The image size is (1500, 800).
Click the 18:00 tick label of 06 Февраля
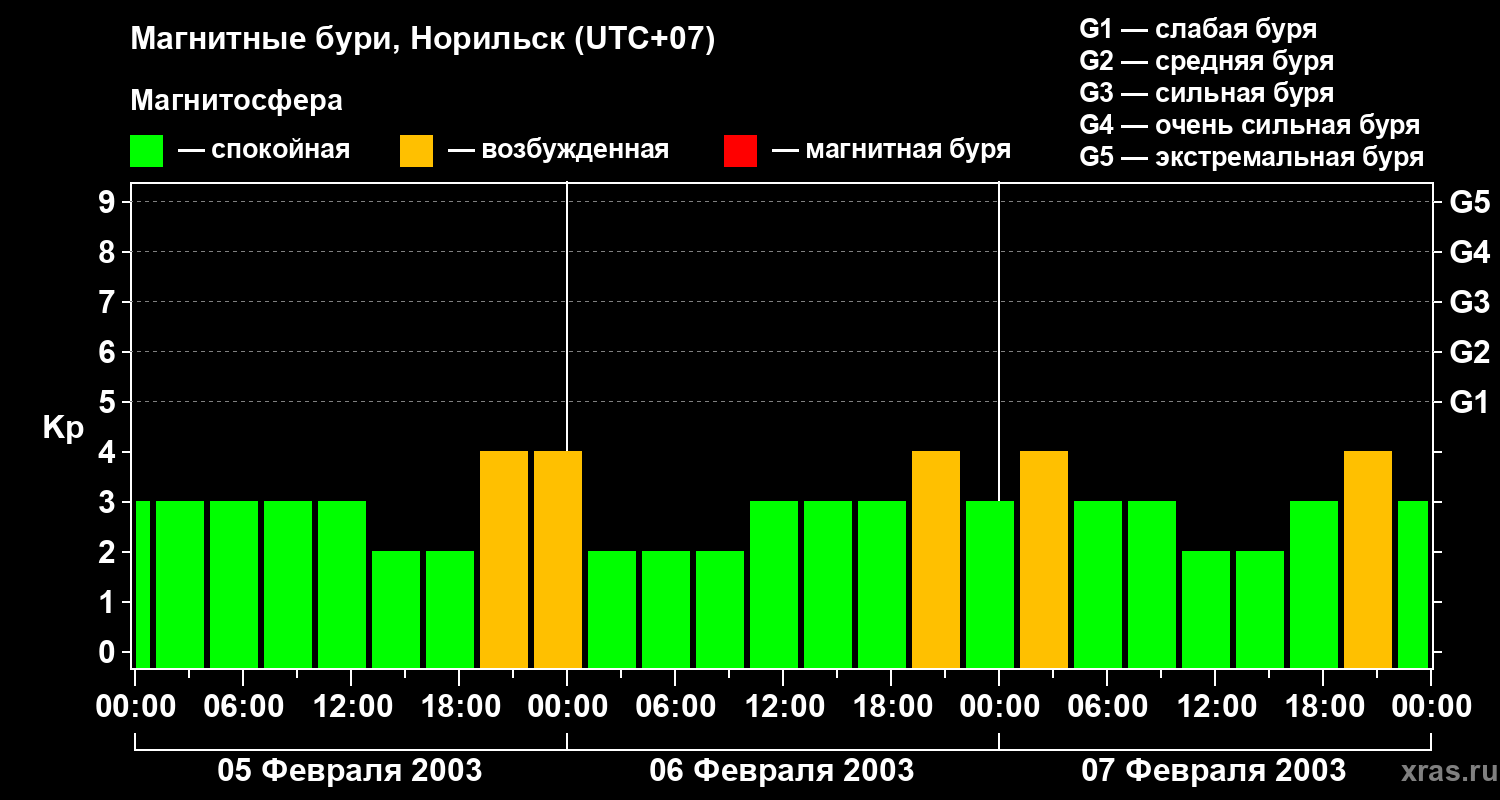tap(891, 706)
